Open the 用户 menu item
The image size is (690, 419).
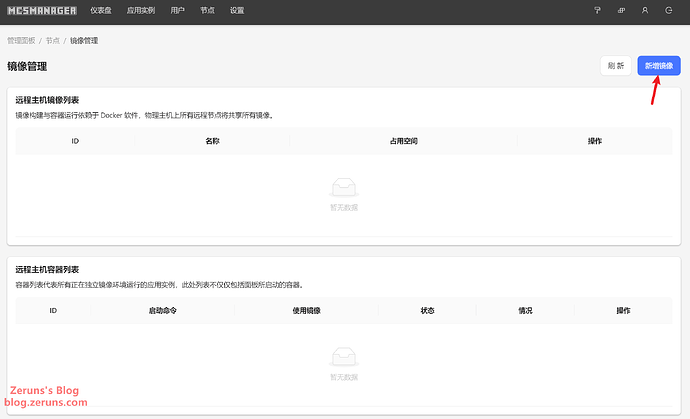click(x=177, y=10)
